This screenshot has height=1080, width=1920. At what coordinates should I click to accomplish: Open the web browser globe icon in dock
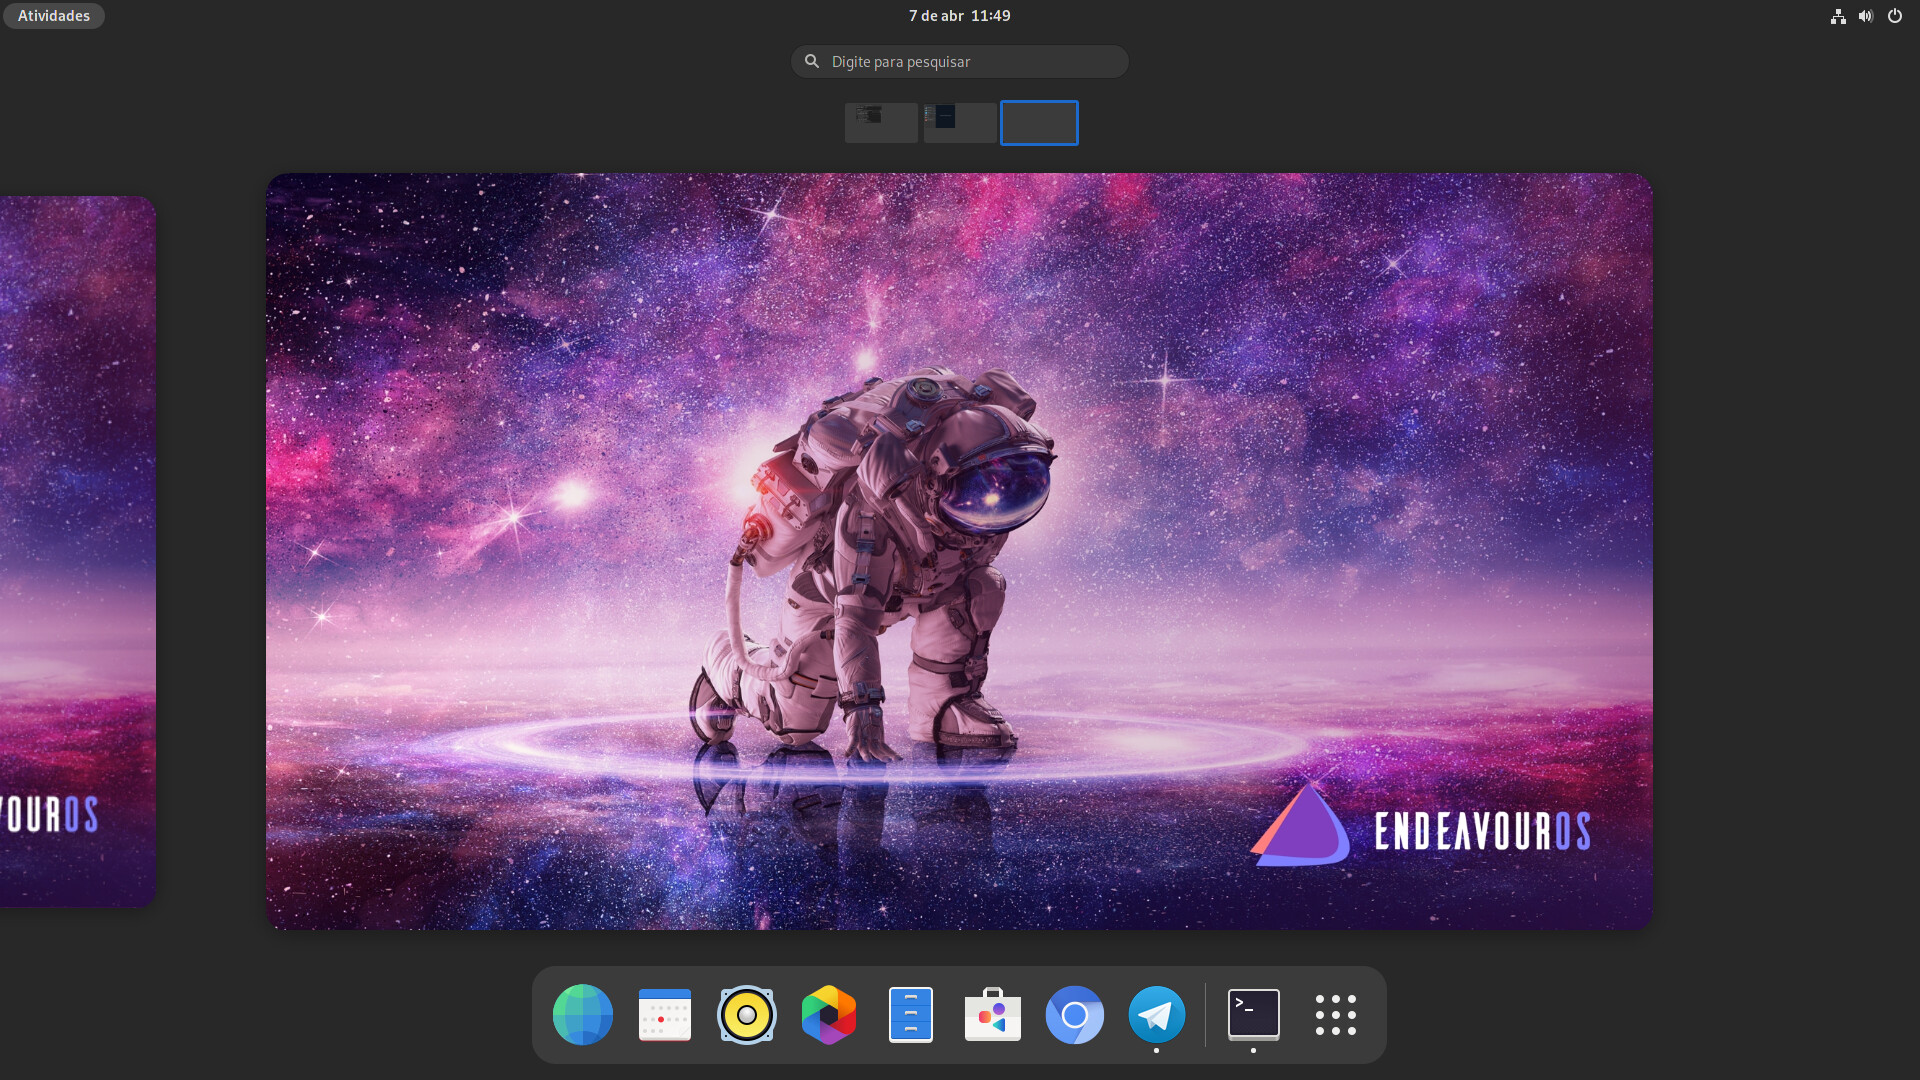coord(583,1015)
